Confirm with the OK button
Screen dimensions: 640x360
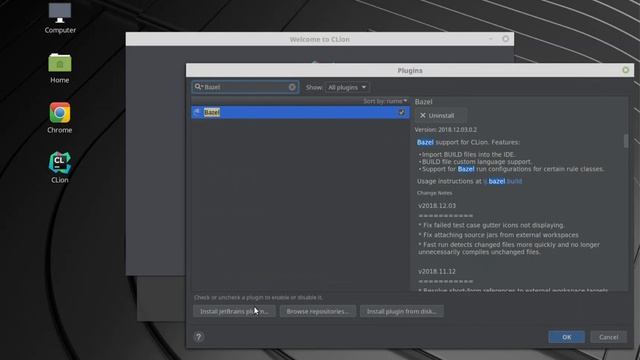click(x=567, y=337)
